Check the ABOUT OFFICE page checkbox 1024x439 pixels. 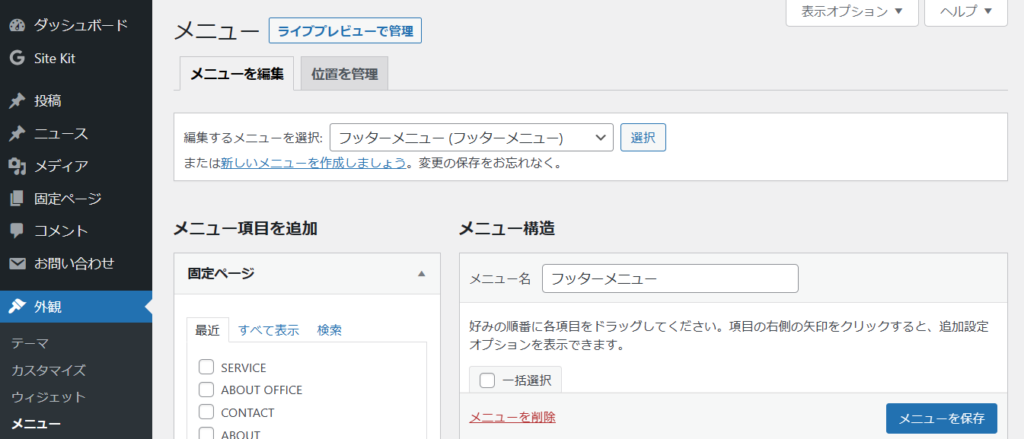point(207,389)
